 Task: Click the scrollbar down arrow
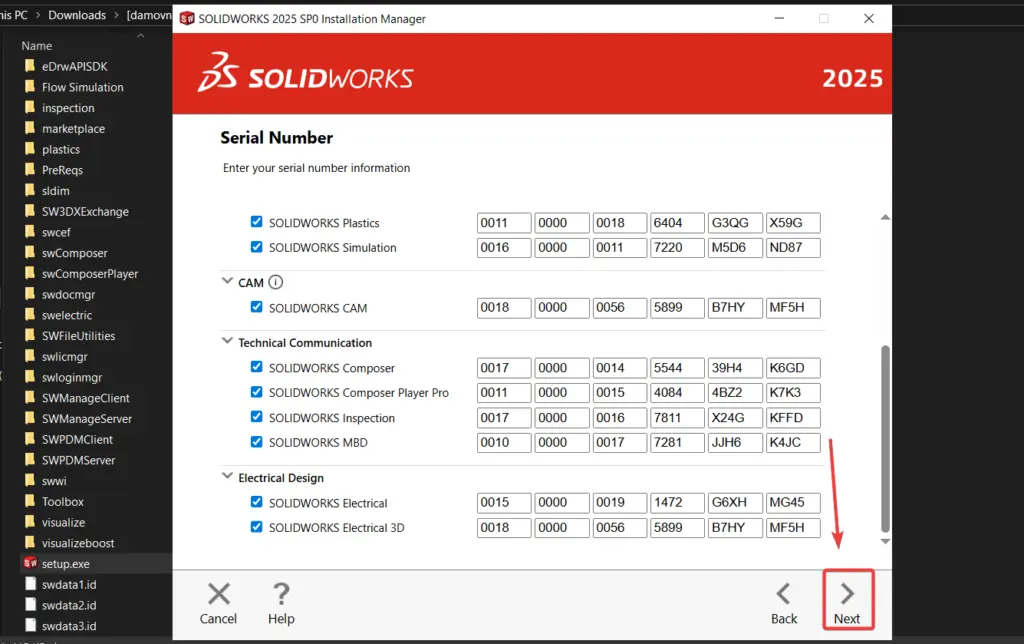(x=885, y=541)
